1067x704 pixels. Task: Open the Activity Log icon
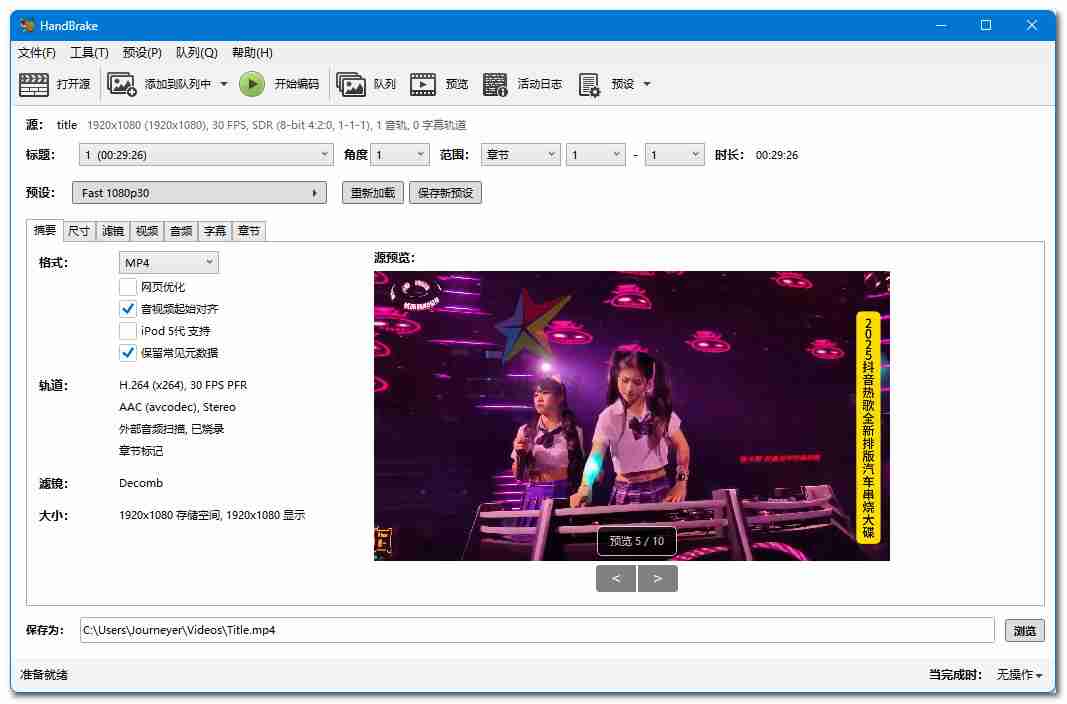[x=495, y=85]
